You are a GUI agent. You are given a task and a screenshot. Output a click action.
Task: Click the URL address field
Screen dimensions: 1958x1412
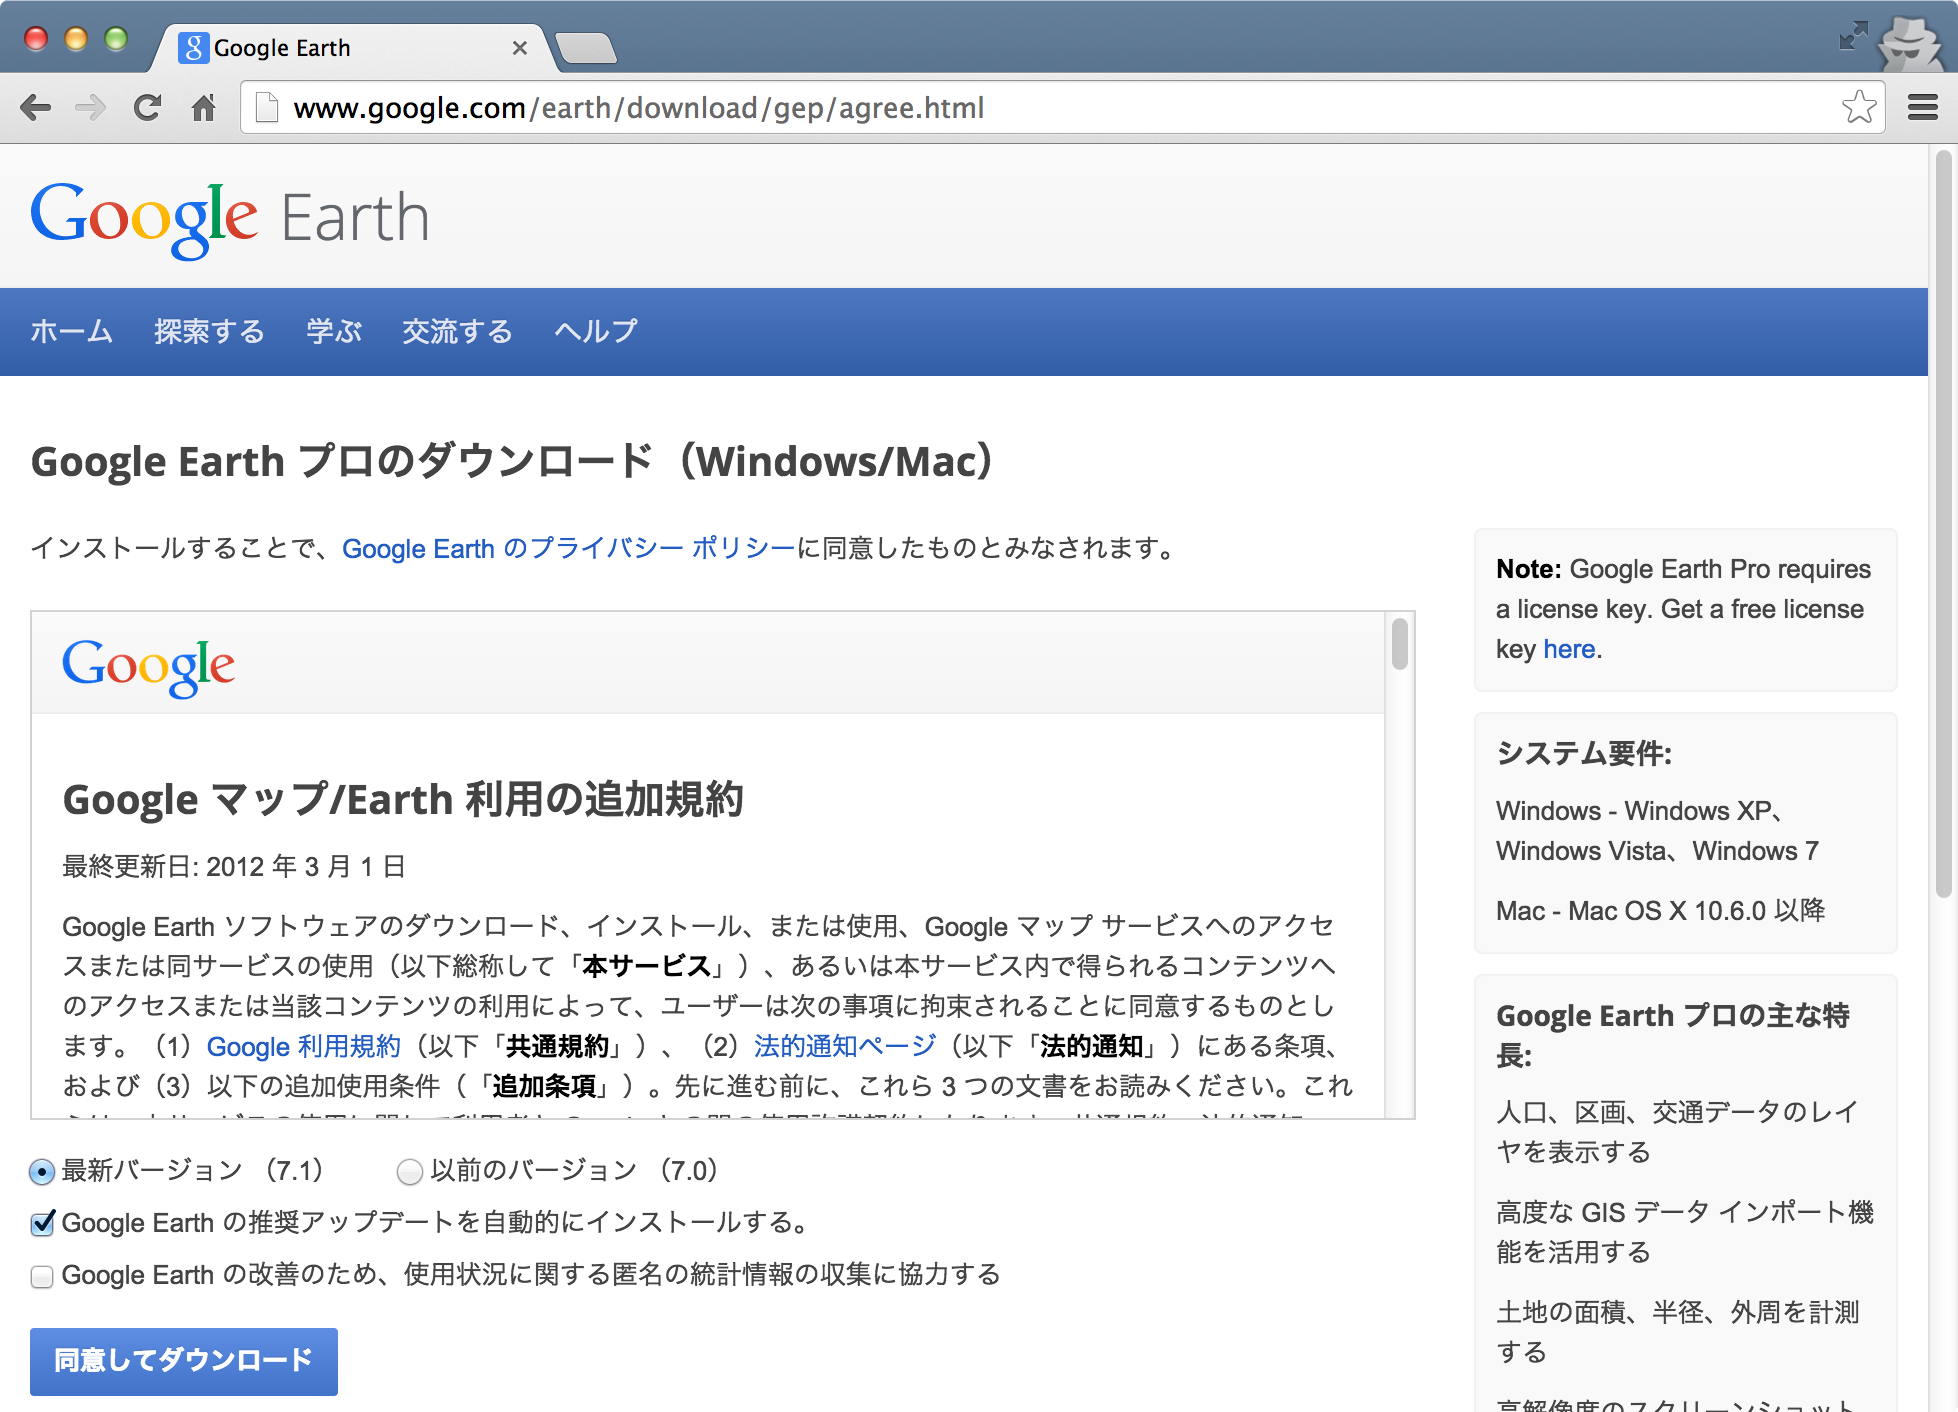(x=1060, y=107)
